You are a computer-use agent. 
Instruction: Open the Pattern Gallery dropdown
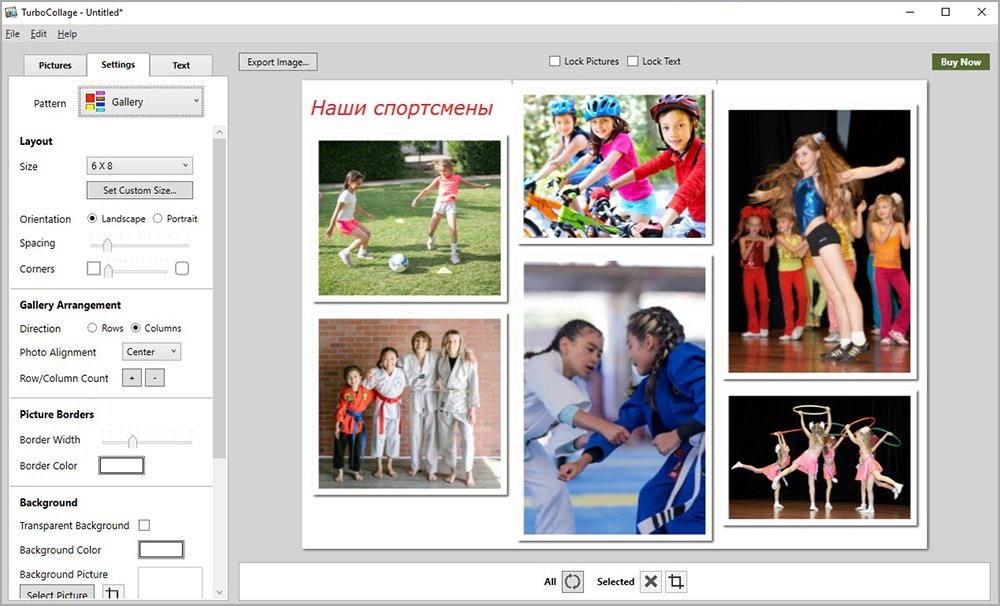click(141, 102)
